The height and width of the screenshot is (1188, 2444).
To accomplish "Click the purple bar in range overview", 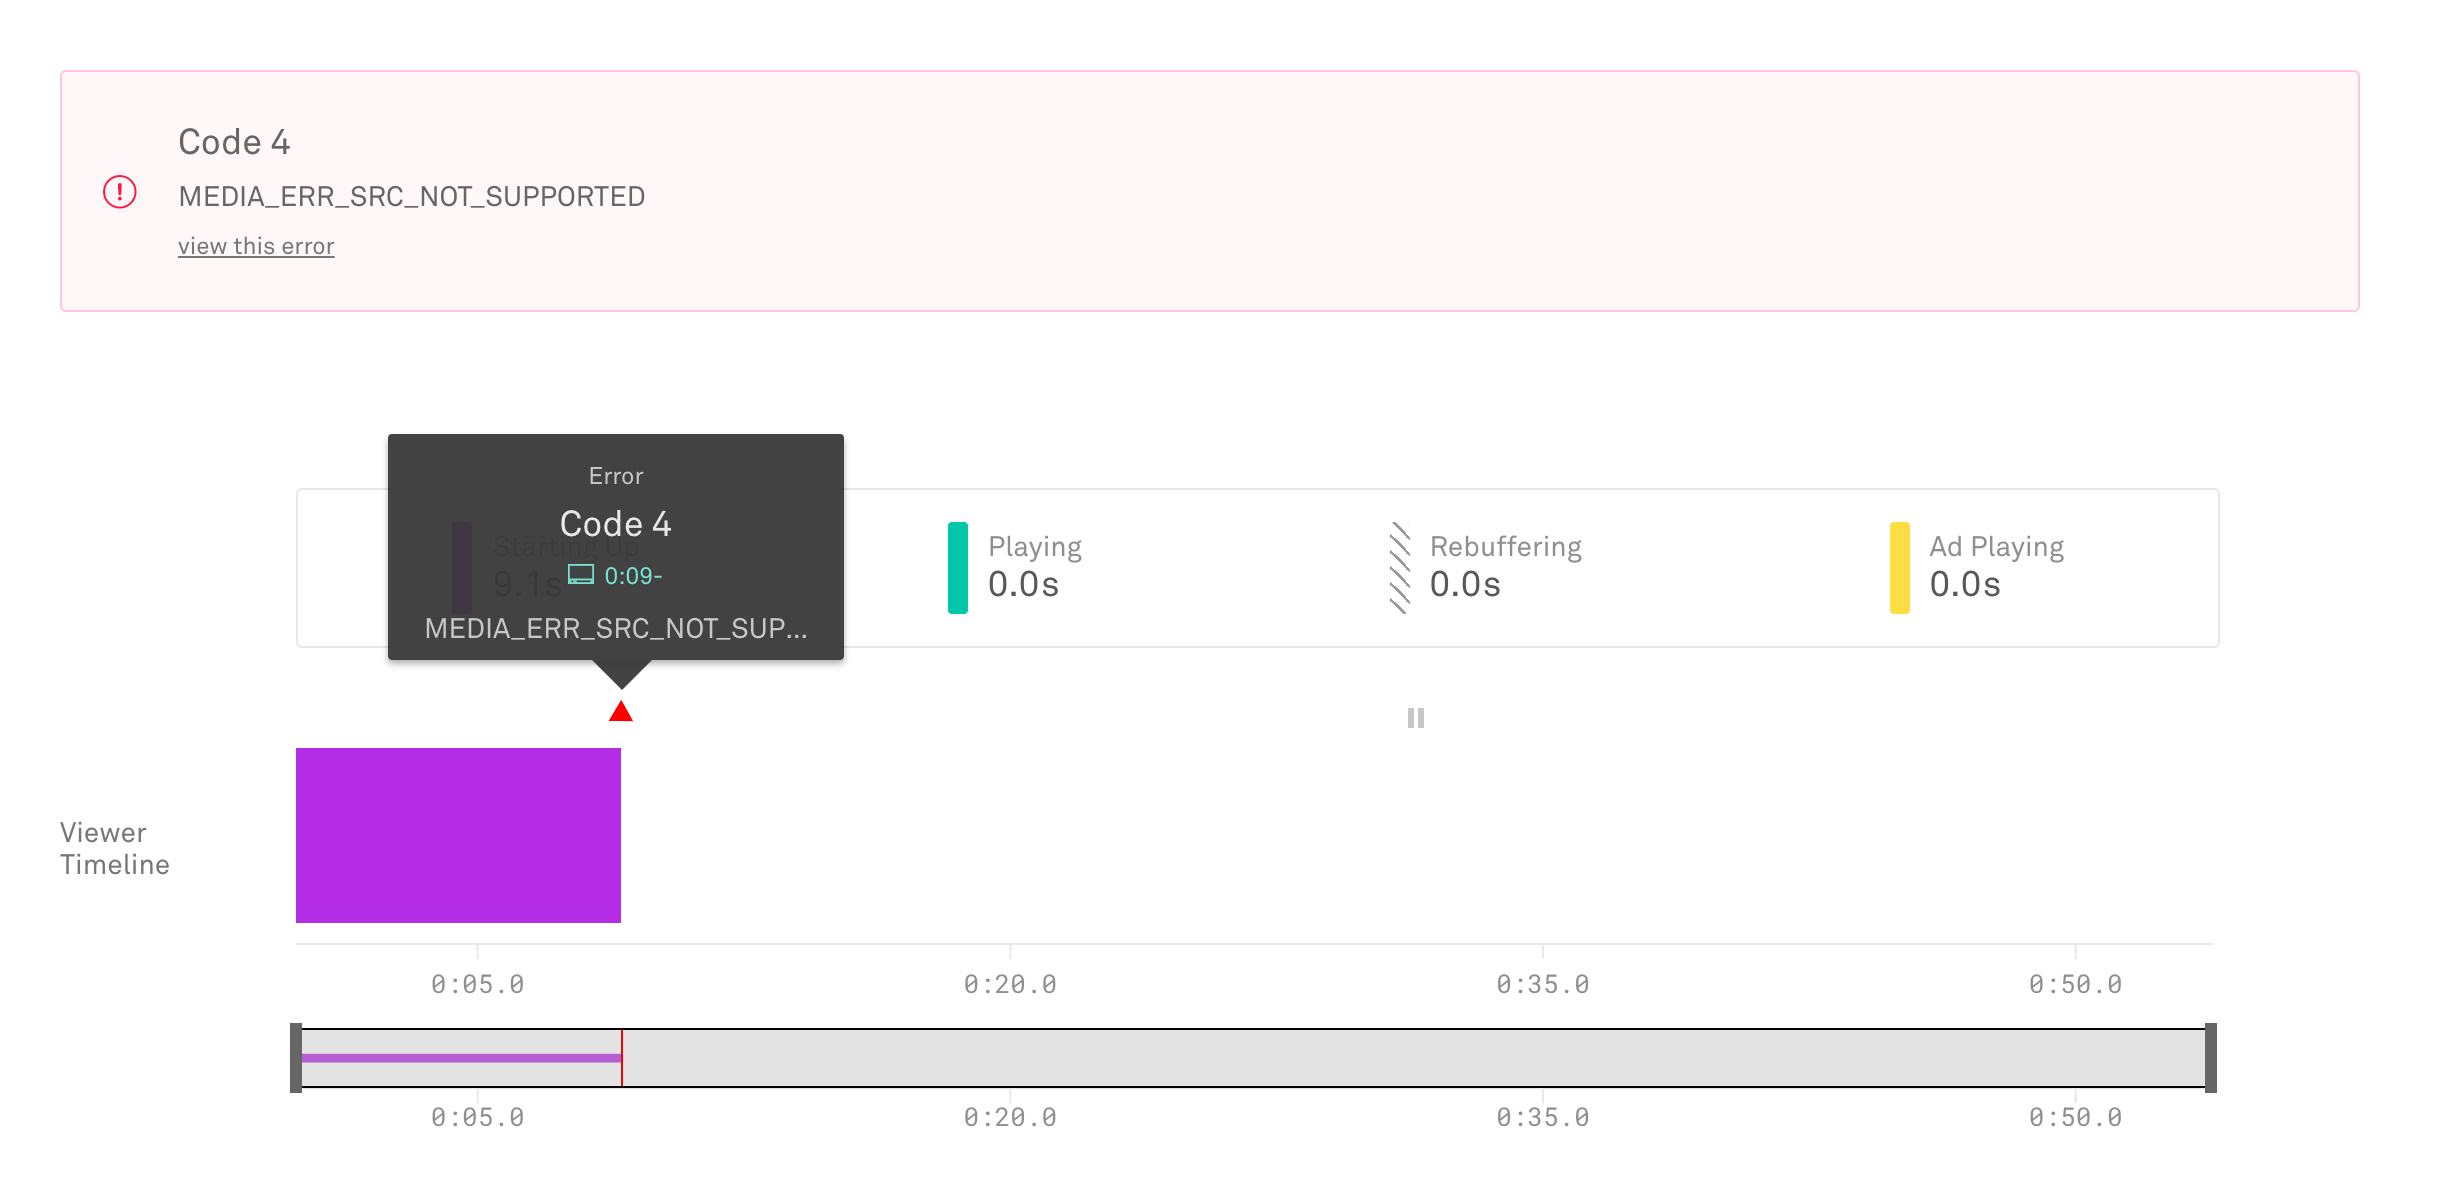I will coord(461,1058).
